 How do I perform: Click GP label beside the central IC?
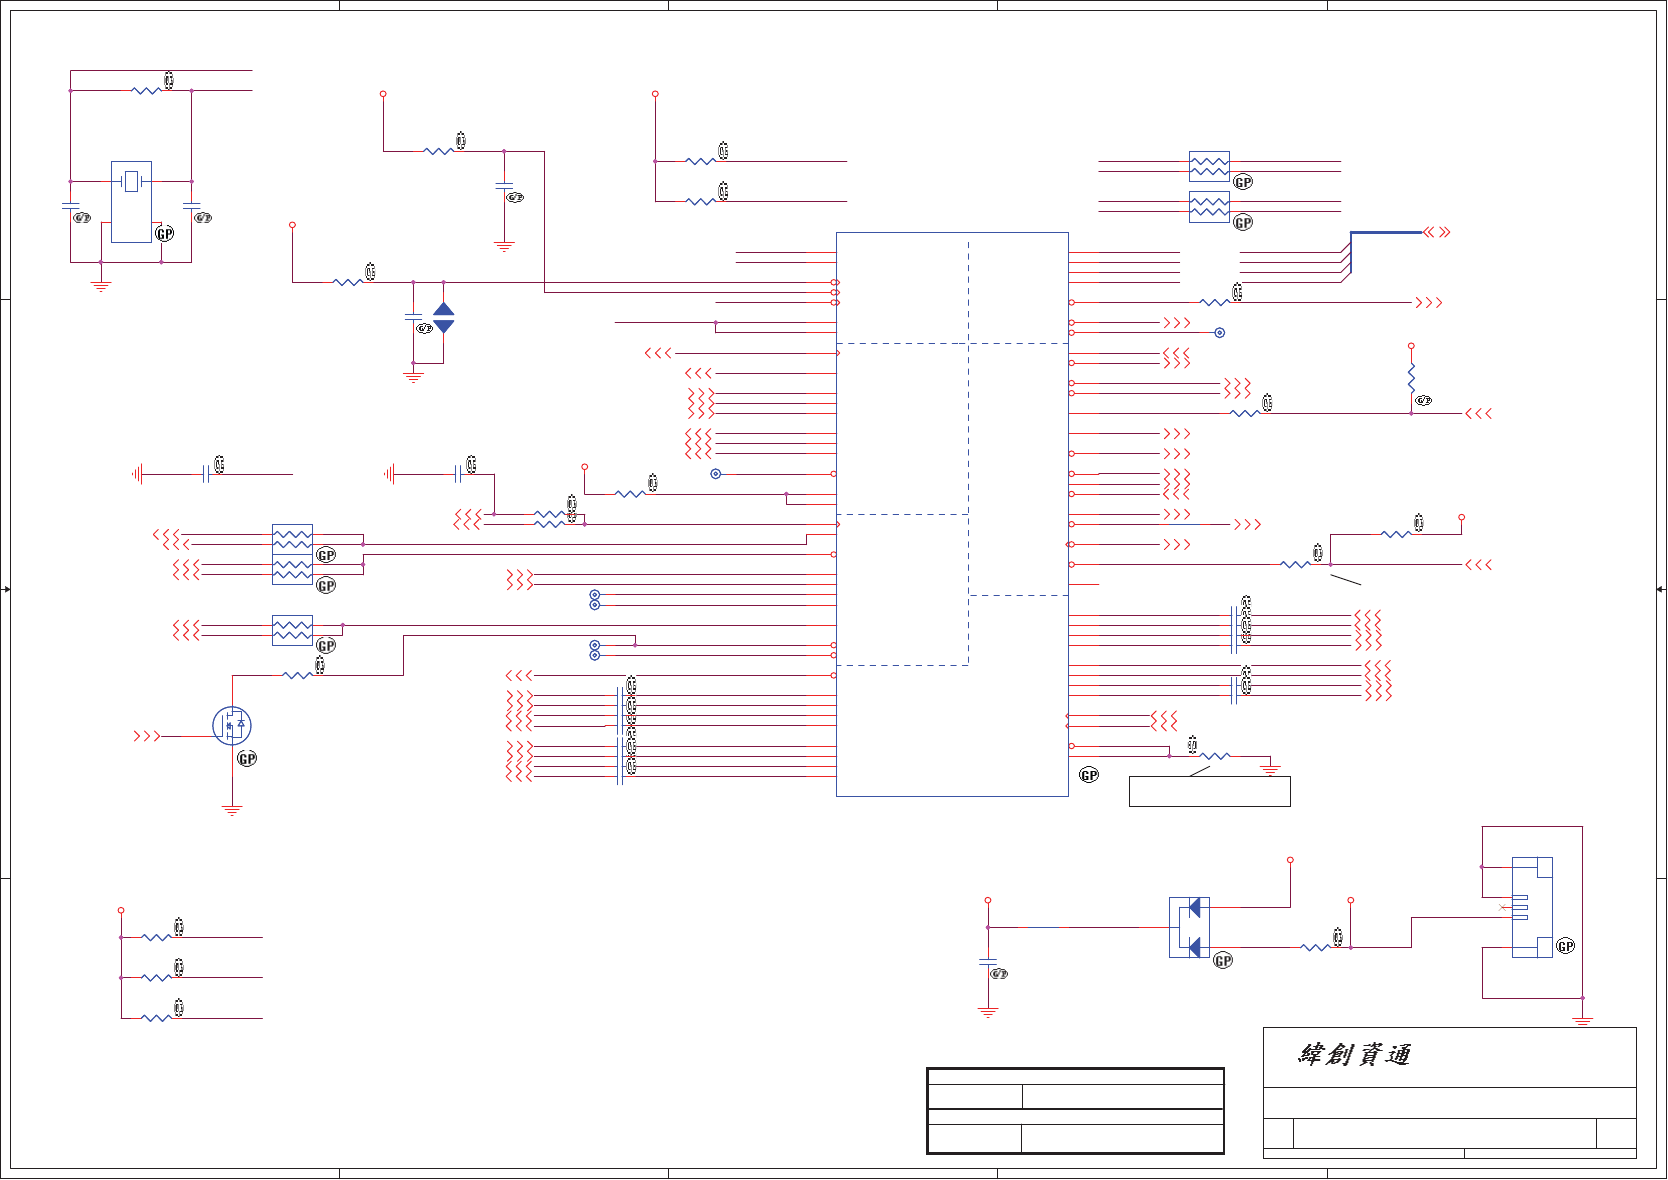pos(1089,775)
